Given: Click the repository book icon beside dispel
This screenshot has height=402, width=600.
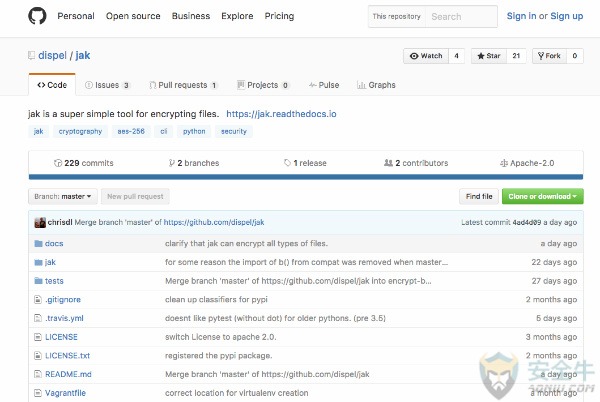Looking at the screenshot, I should pos(31,55).
